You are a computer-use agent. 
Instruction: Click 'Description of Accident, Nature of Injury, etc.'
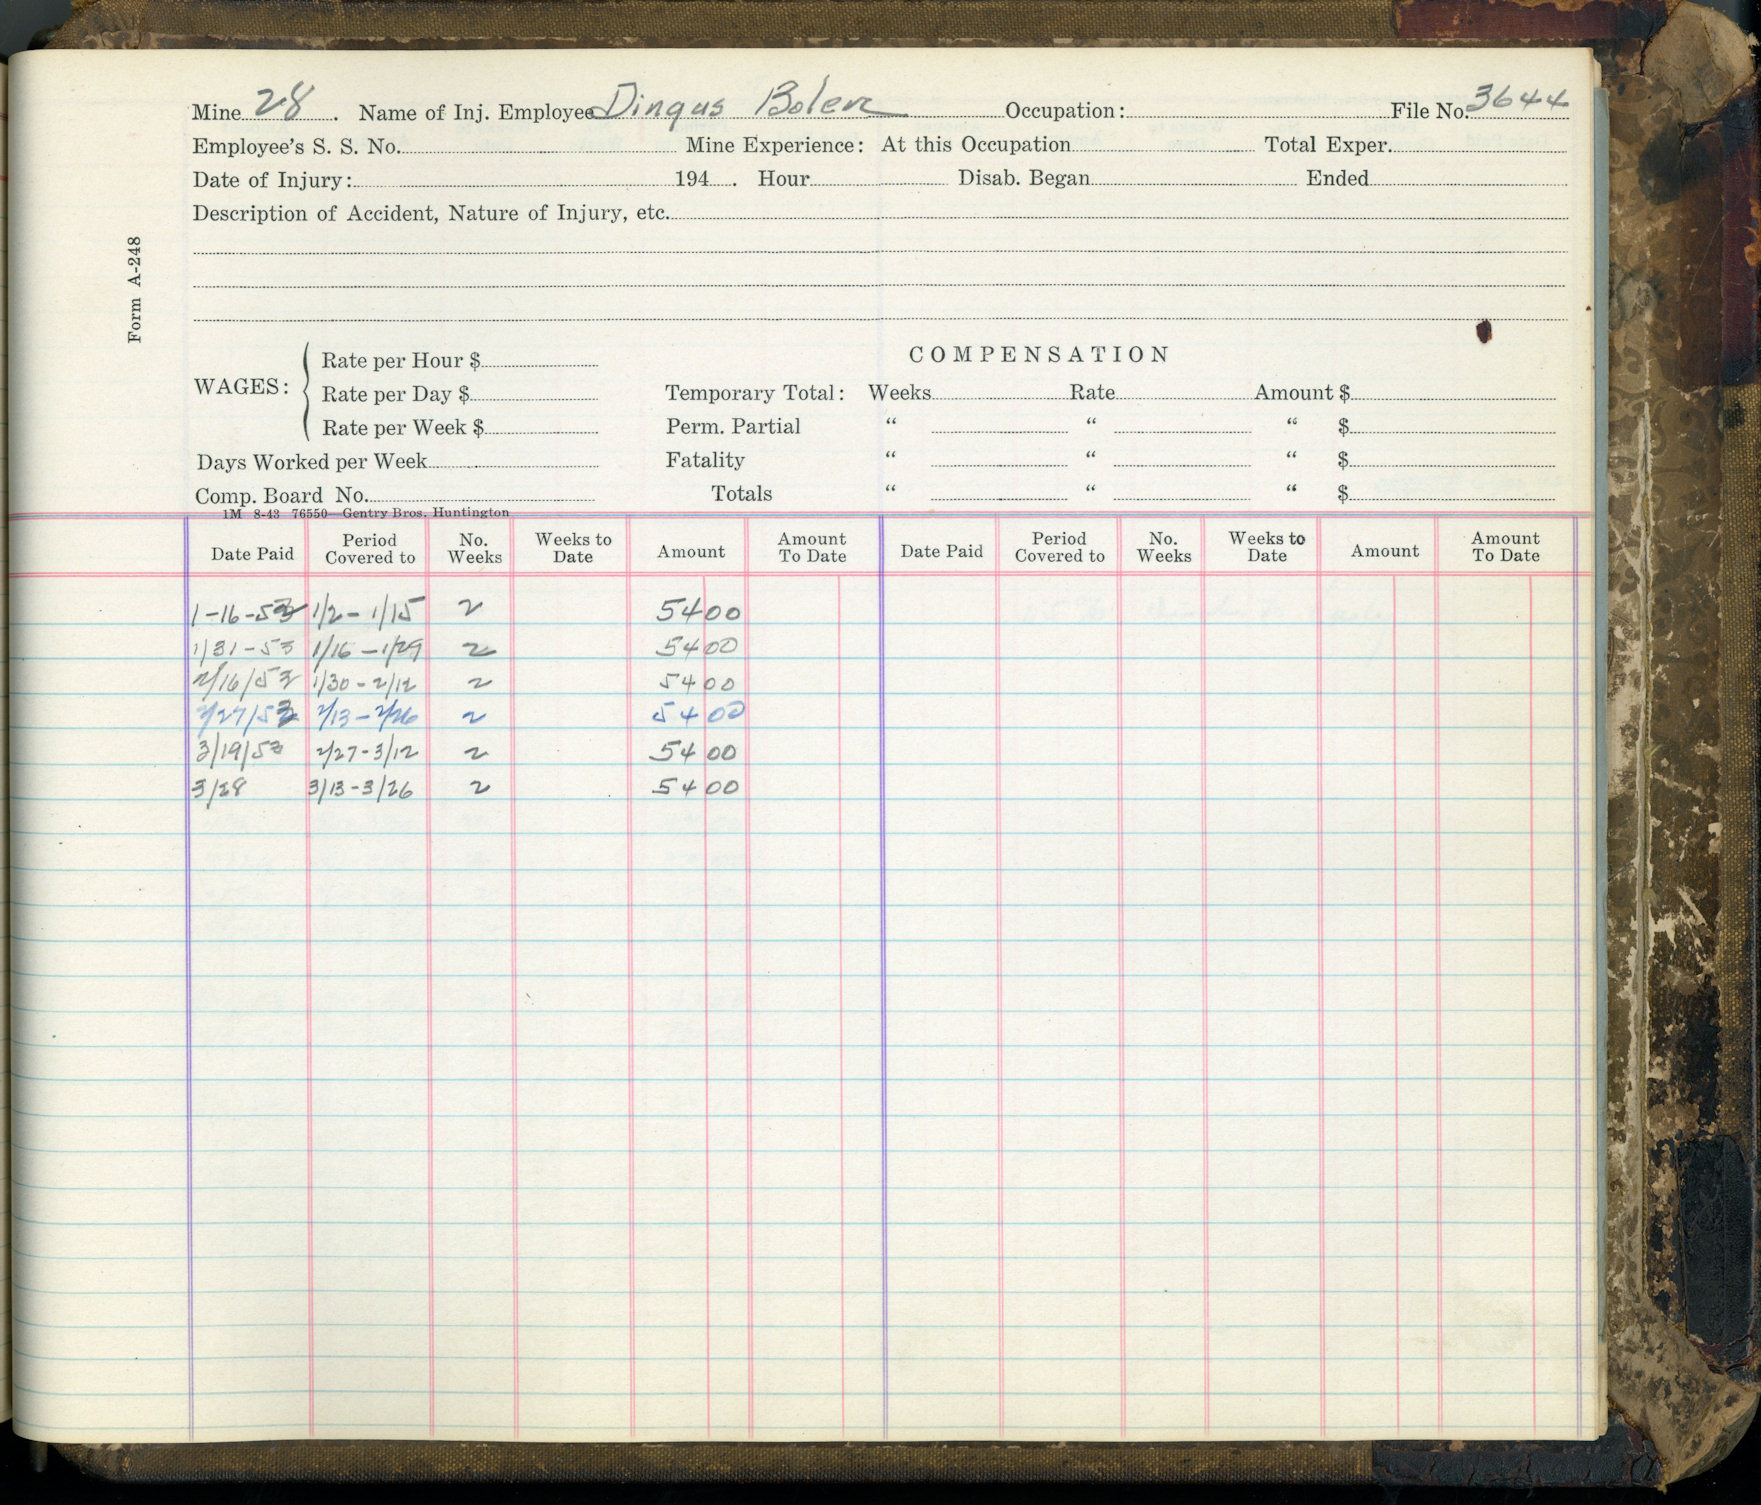pos(430,214)
